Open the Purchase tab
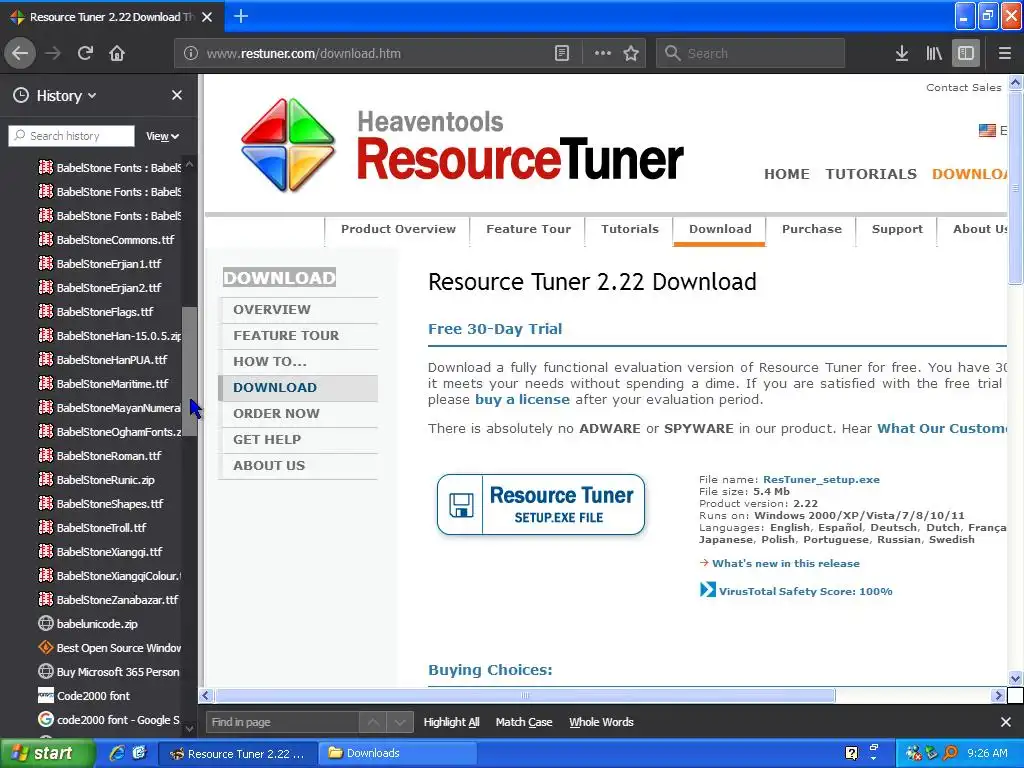1024x768 pixels. pyautogui.click(x=812, y=229)
